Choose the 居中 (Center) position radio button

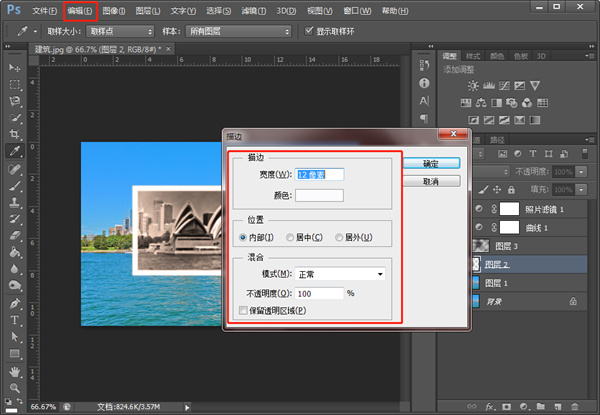pyautogui.click(x=290, y=237)
